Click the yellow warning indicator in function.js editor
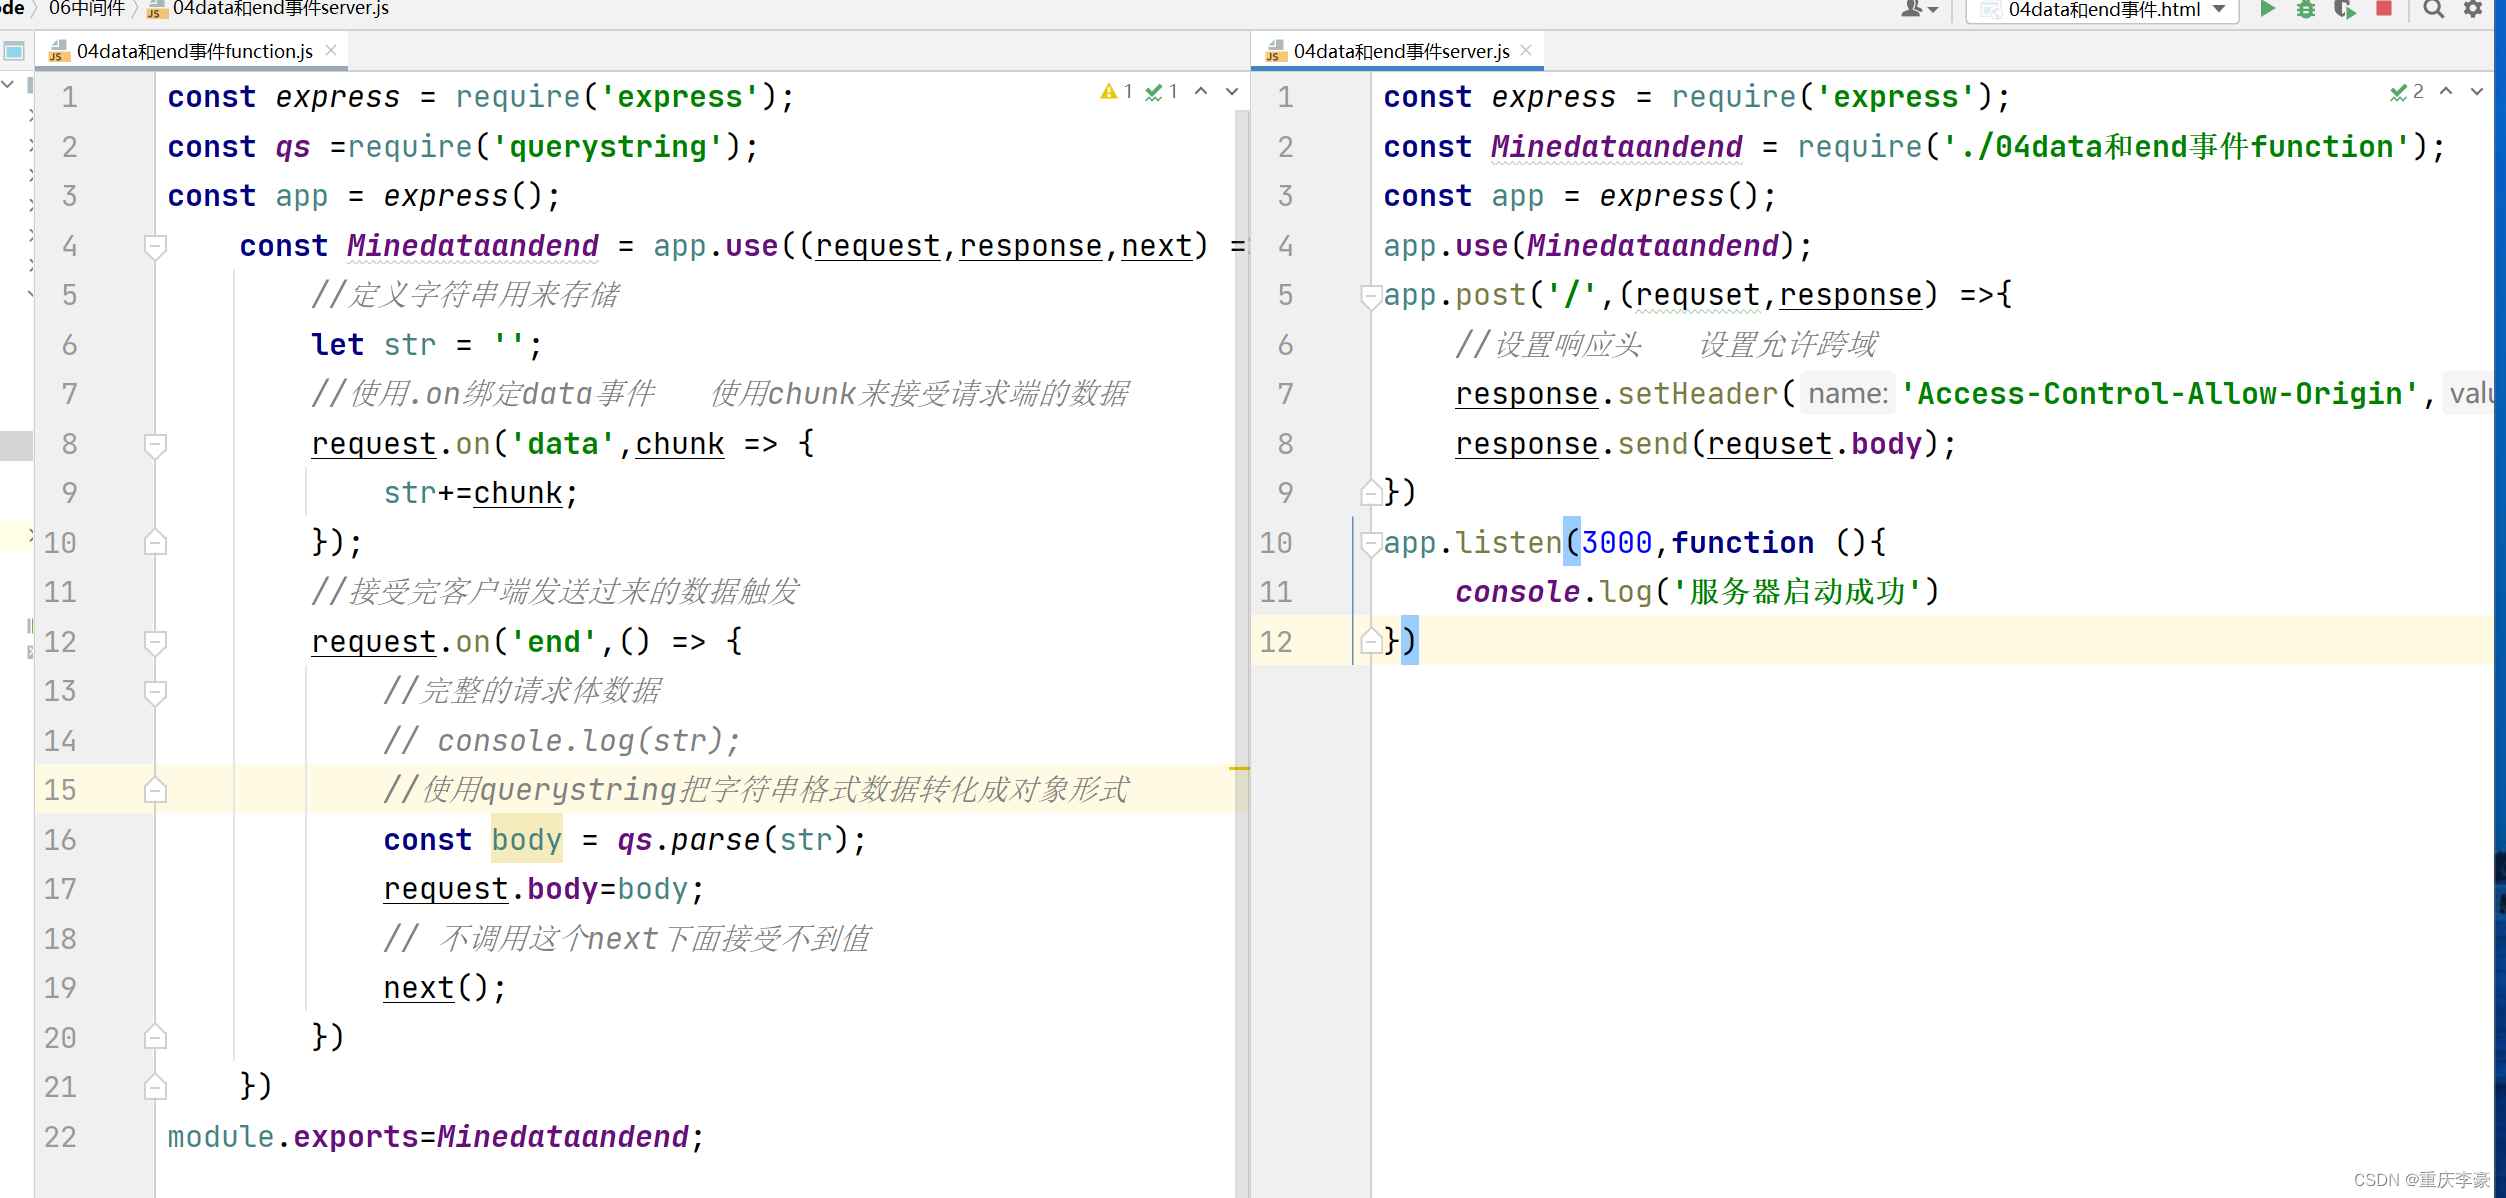The height and width of the screenshot is (1198, 2506). (1116, 92)
